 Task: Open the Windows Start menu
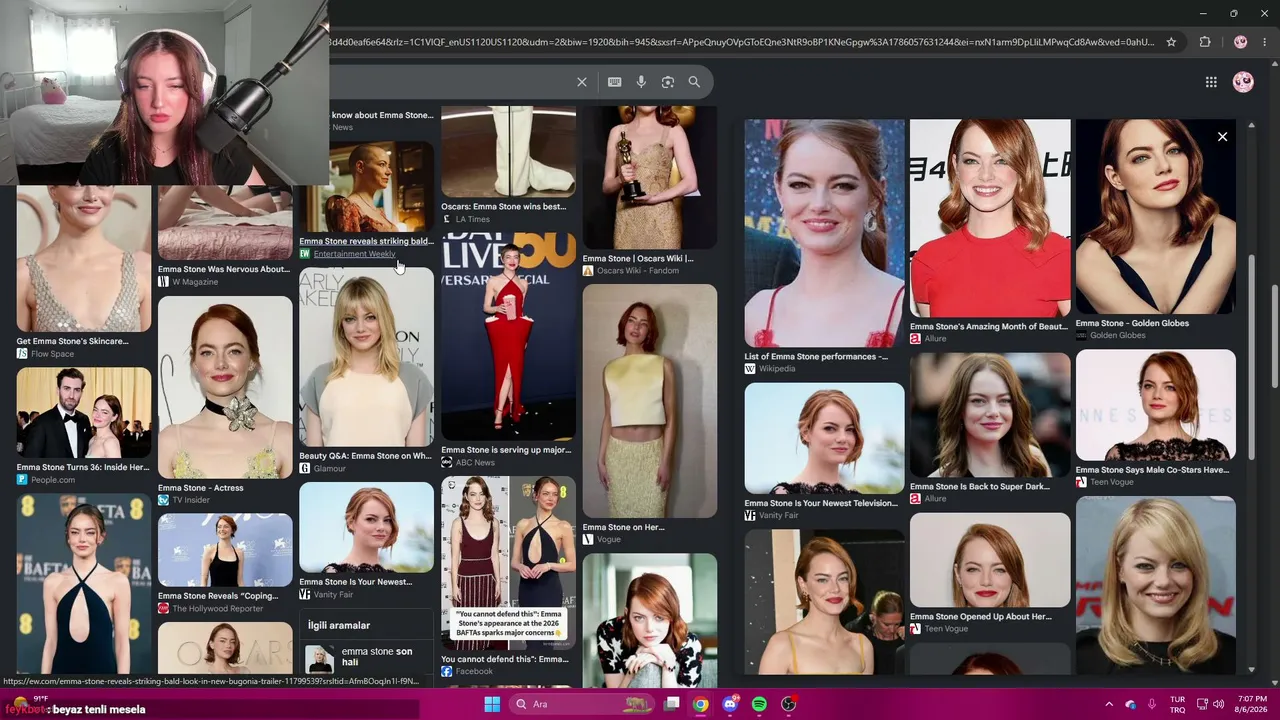point(492,704)
